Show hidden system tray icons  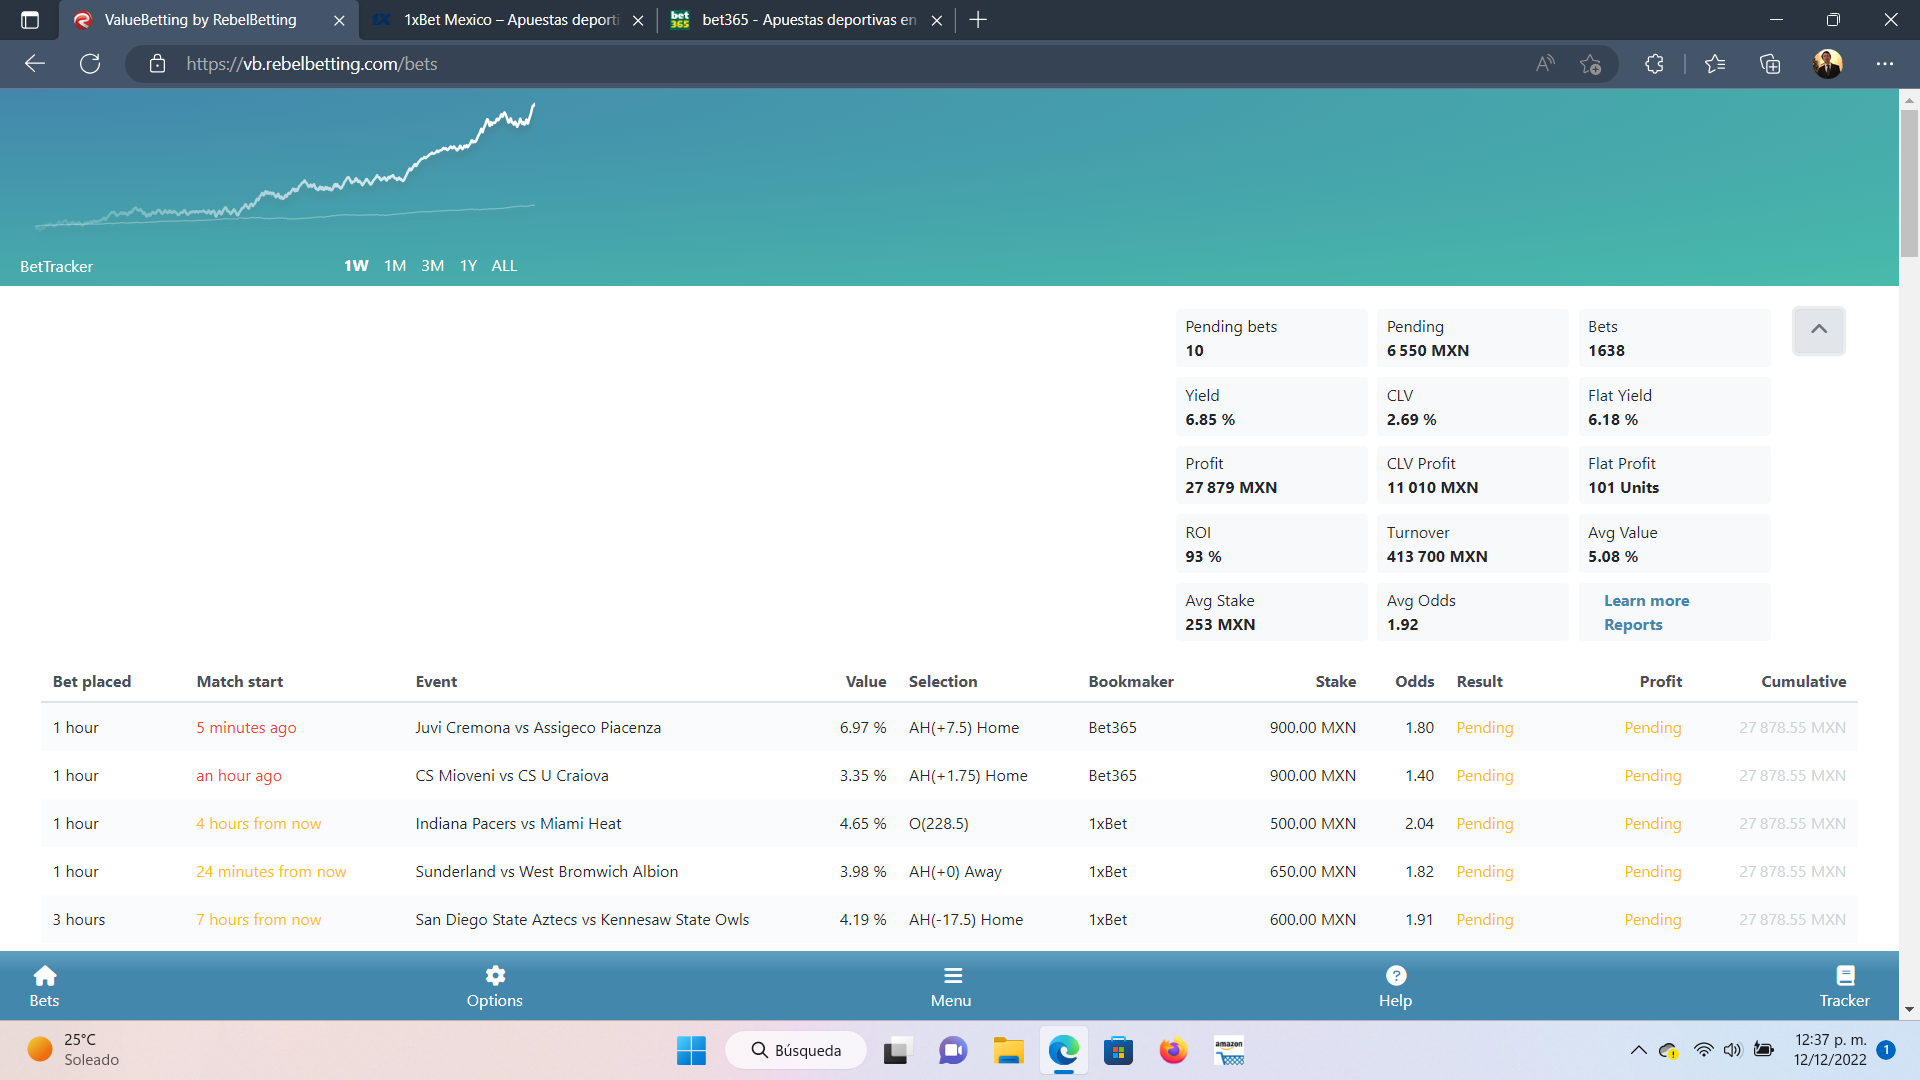(1638, 1050)
